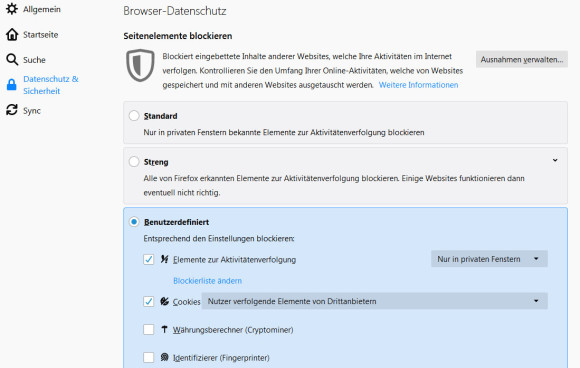Viewport: 580px width, 368px height.
Task: Click the fingerprint icon beside Identifizierer
Action: point(165,357)
